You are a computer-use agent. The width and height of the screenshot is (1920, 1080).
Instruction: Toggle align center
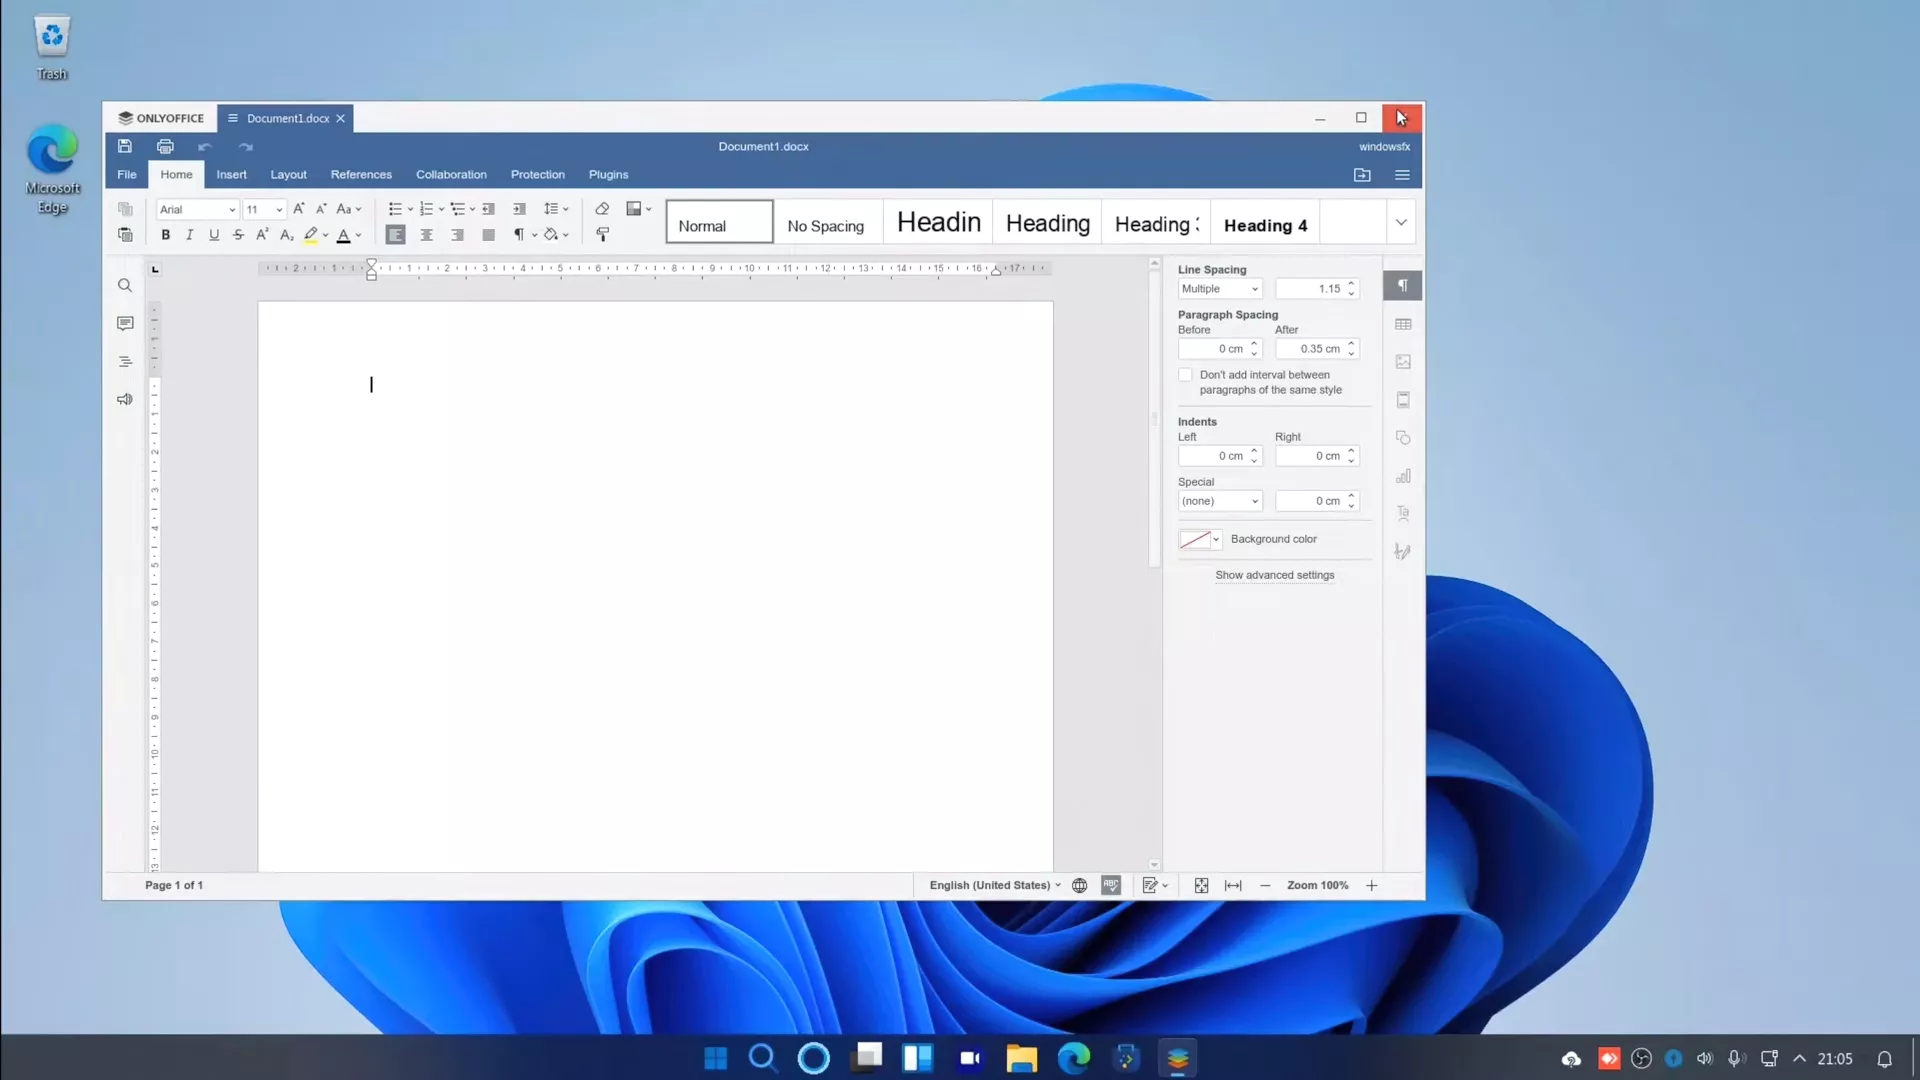427,235
